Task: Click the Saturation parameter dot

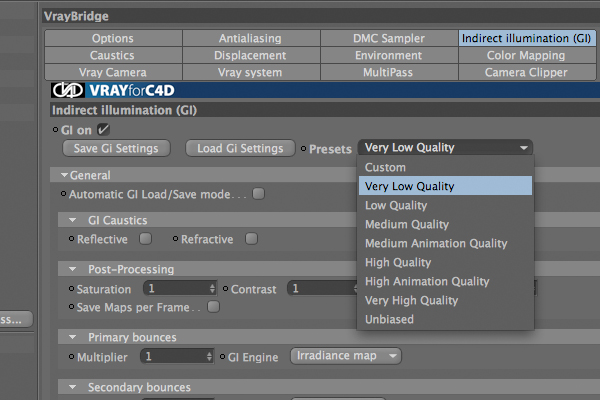Action: click(x=71, y=289)
